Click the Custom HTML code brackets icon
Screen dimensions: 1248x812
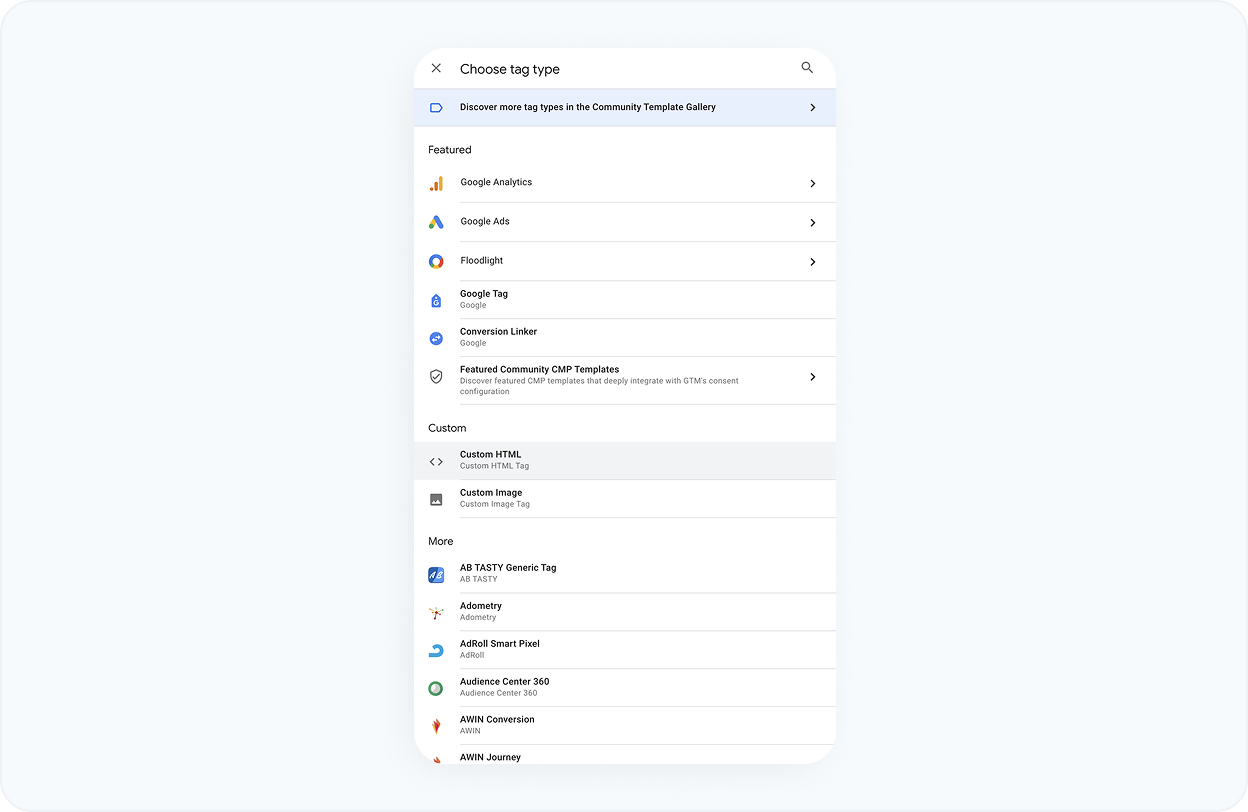(436, 461)
